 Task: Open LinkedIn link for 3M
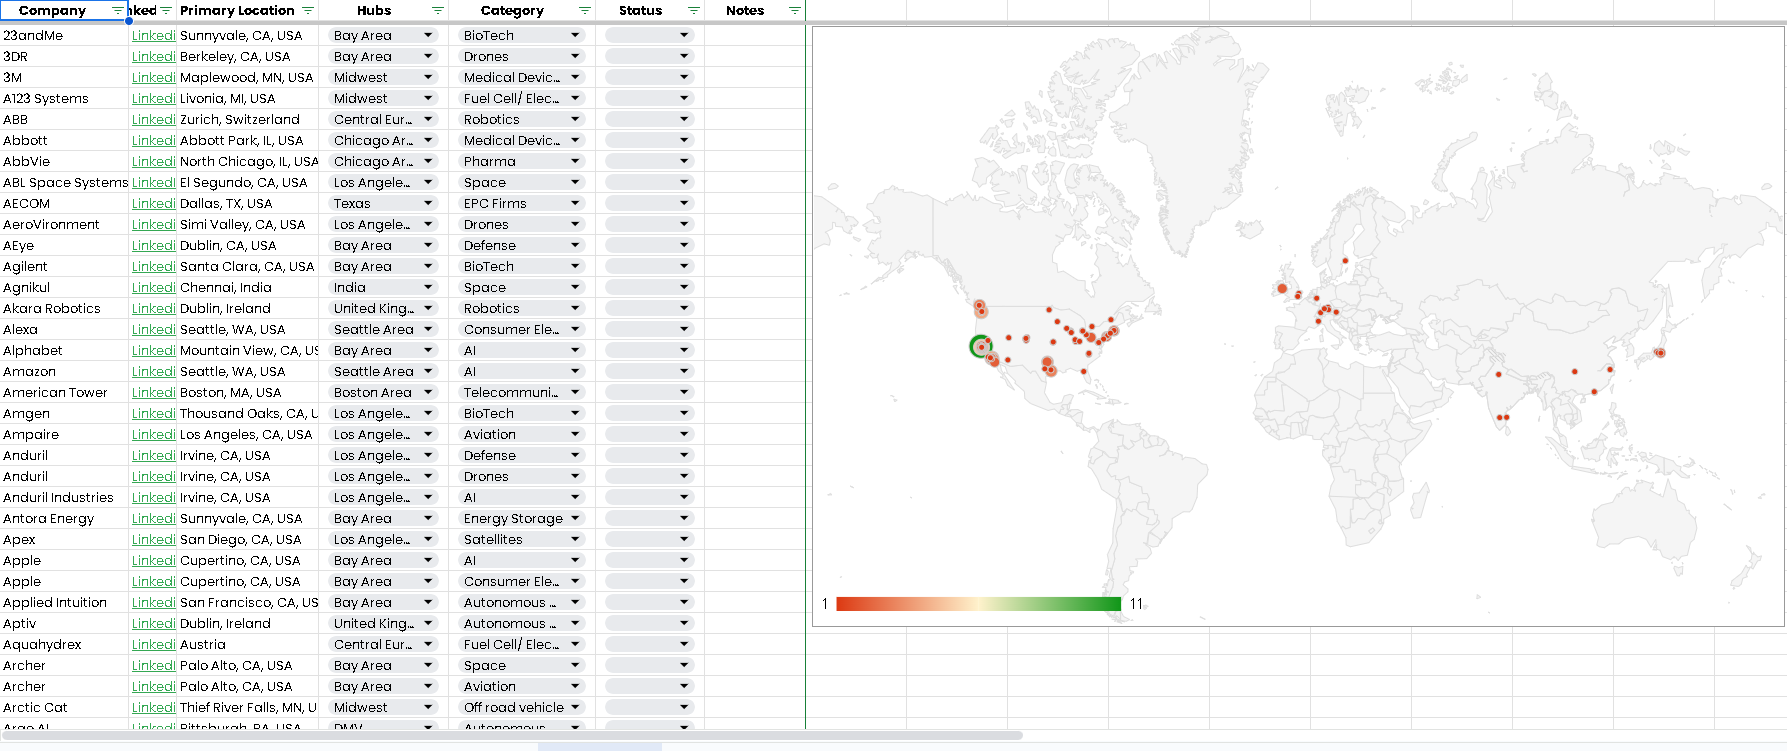153,77
